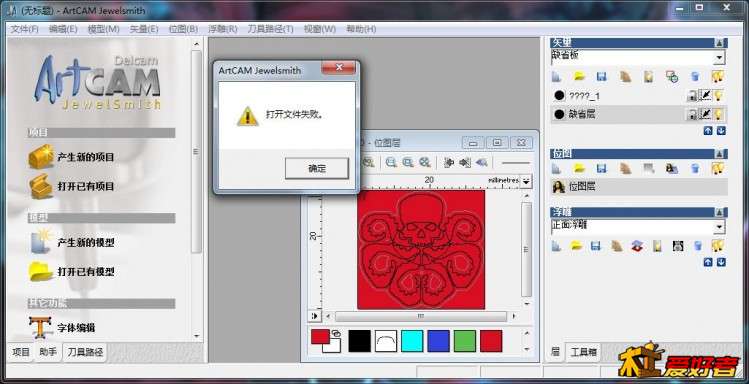Viewport: 749px width, 384px height.
Task: Create new bitmap layer in 位图 panel
Action: pos(556,168)
